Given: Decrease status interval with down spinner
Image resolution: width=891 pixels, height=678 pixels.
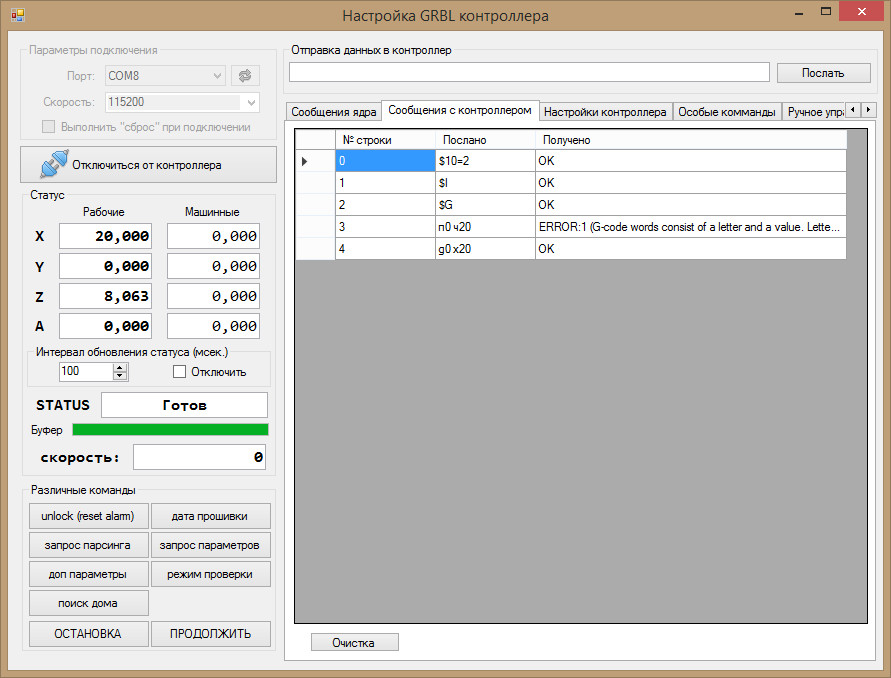Looking at the screenshot, I should pos(119,376).
